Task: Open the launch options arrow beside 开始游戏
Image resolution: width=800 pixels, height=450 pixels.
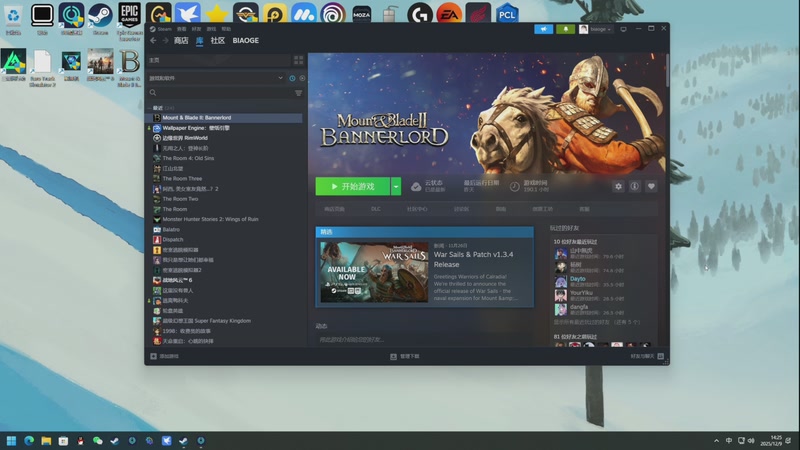Action: (396, 186)
